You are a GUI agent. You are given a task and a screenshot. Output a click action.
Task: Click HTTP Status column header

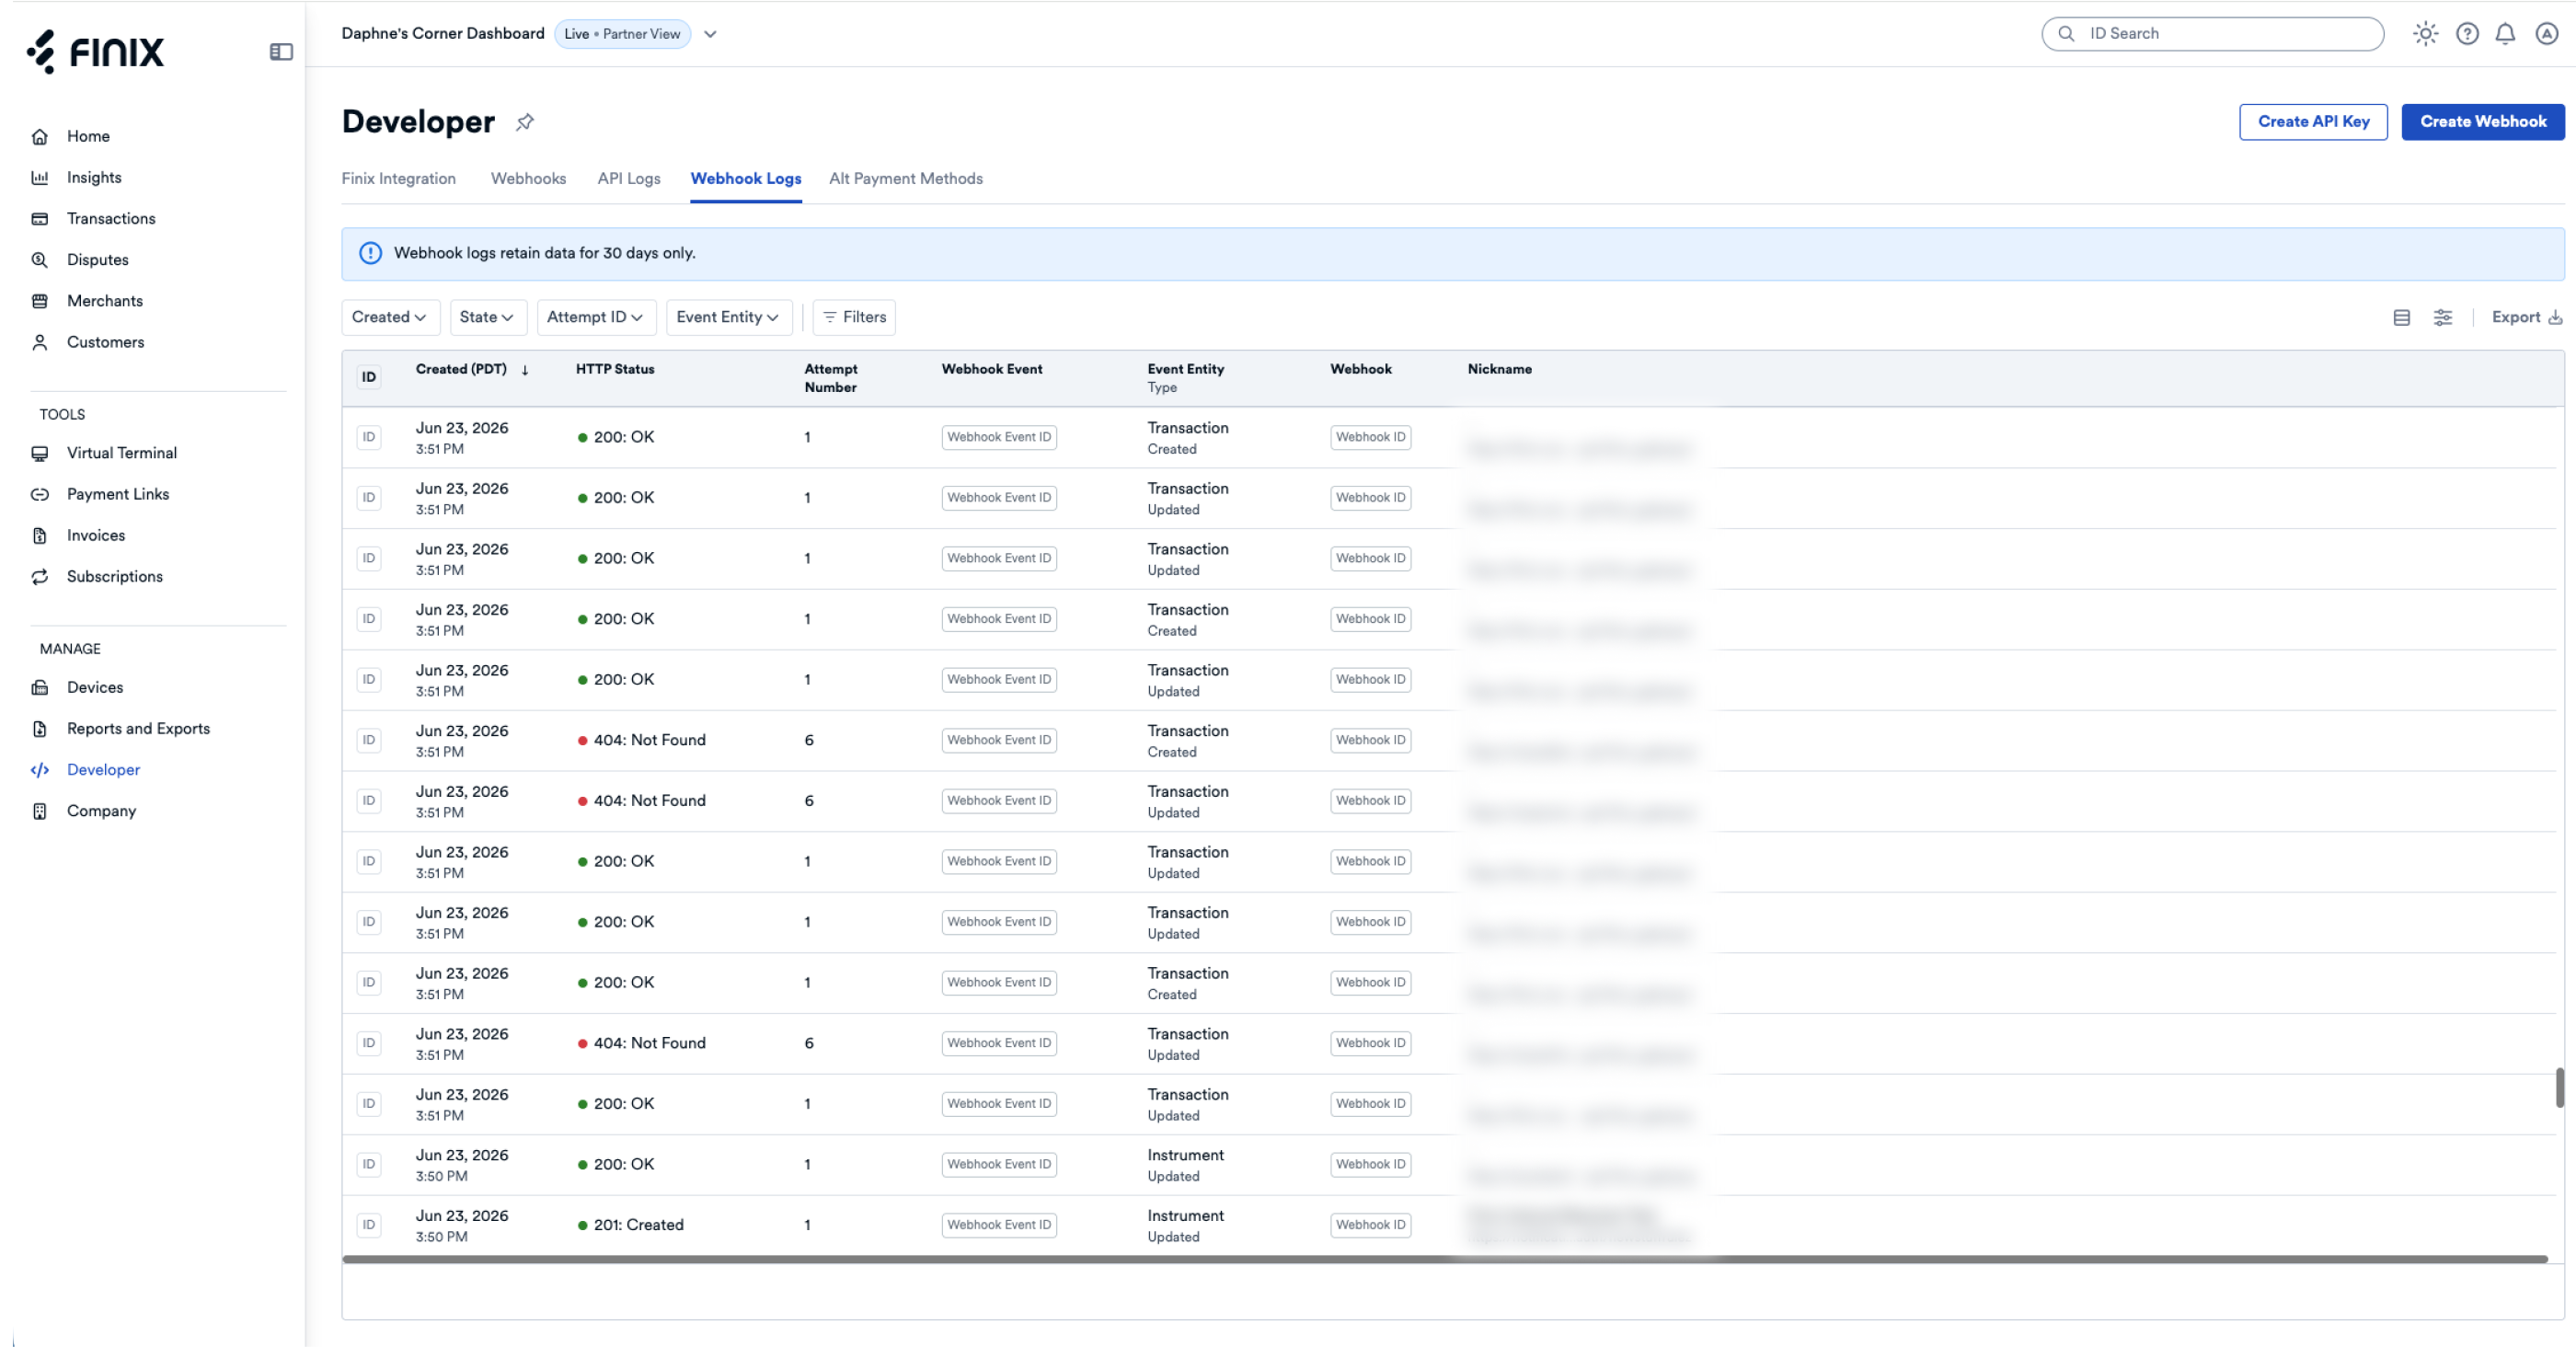tap(614, 369)
